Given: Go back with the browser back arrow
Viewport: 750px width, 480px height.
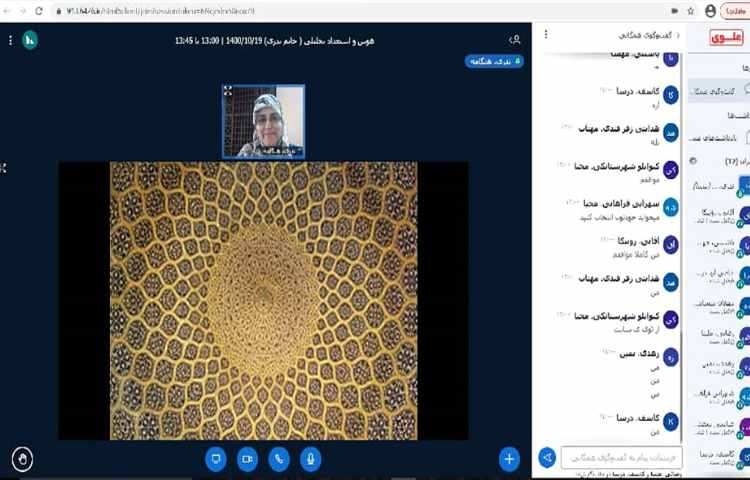Looking at the screenshot, I should pyautogui.click(x=7, y=11).
